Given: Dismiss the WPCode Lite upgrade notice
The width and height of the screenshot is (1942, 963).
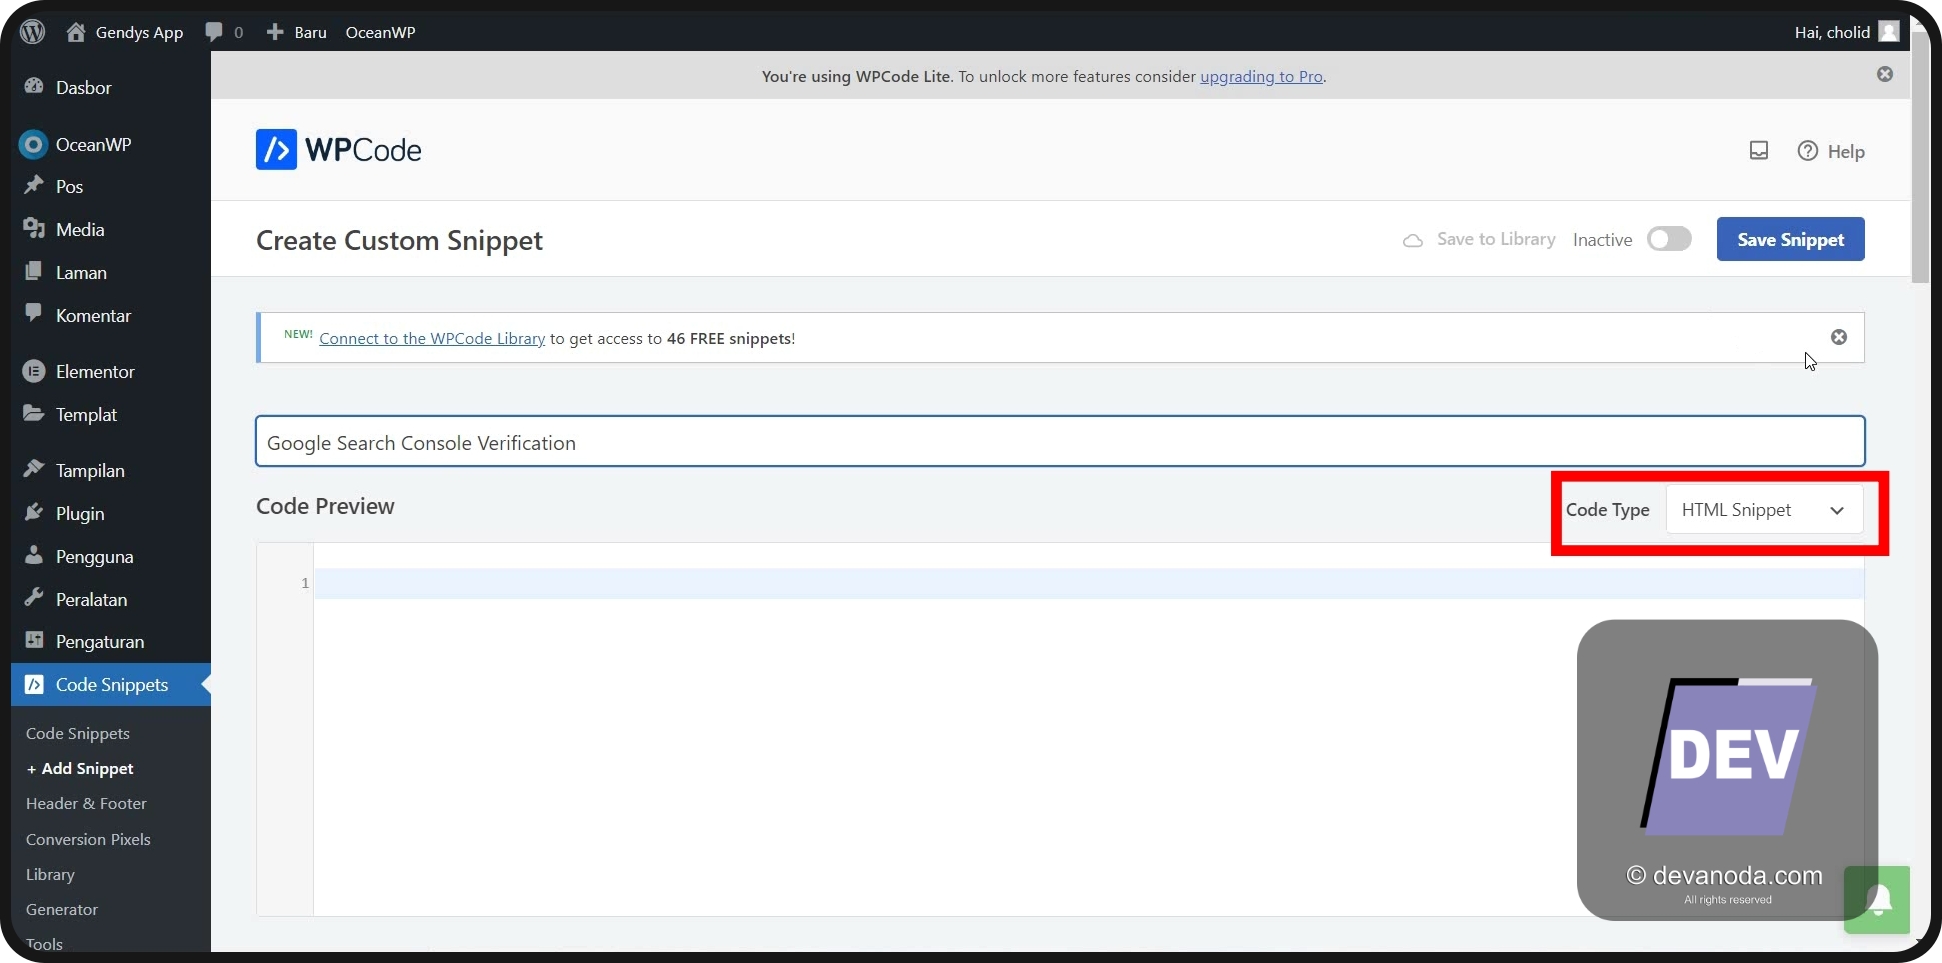Looking at the screenshot, I should coord(1885,74).
